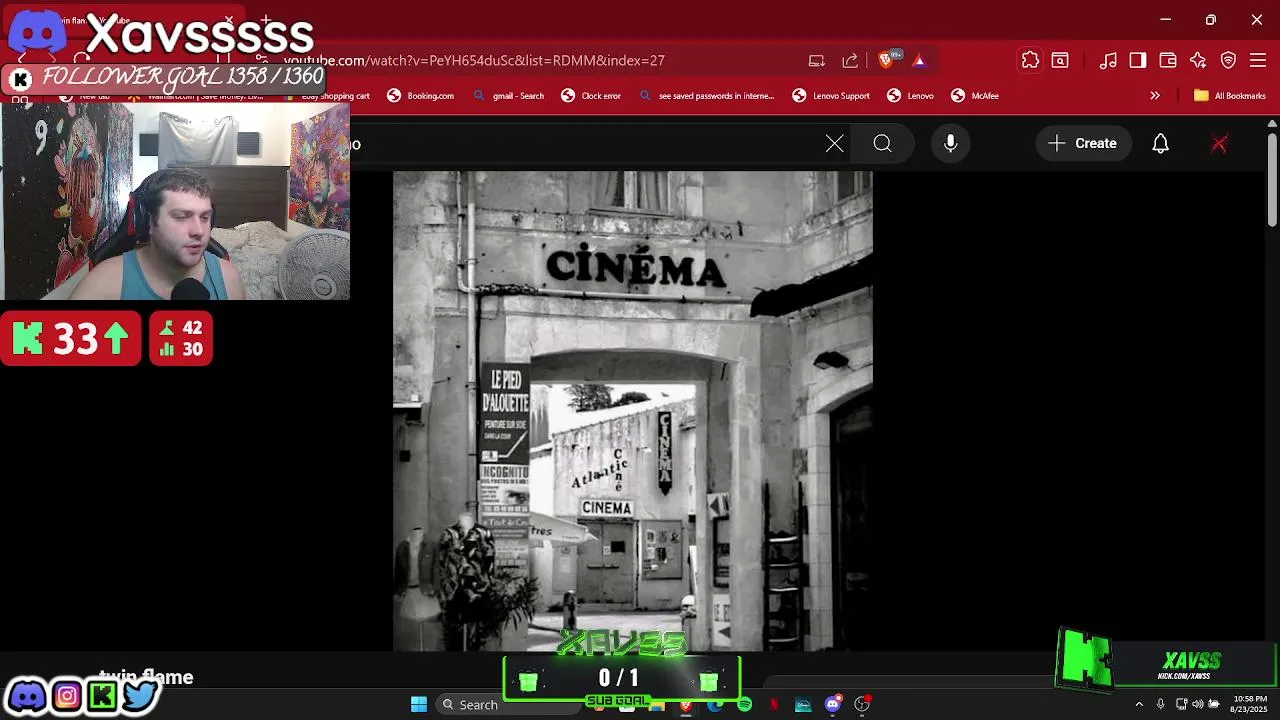Open the browser hamburger main menu

[1259, 61]
